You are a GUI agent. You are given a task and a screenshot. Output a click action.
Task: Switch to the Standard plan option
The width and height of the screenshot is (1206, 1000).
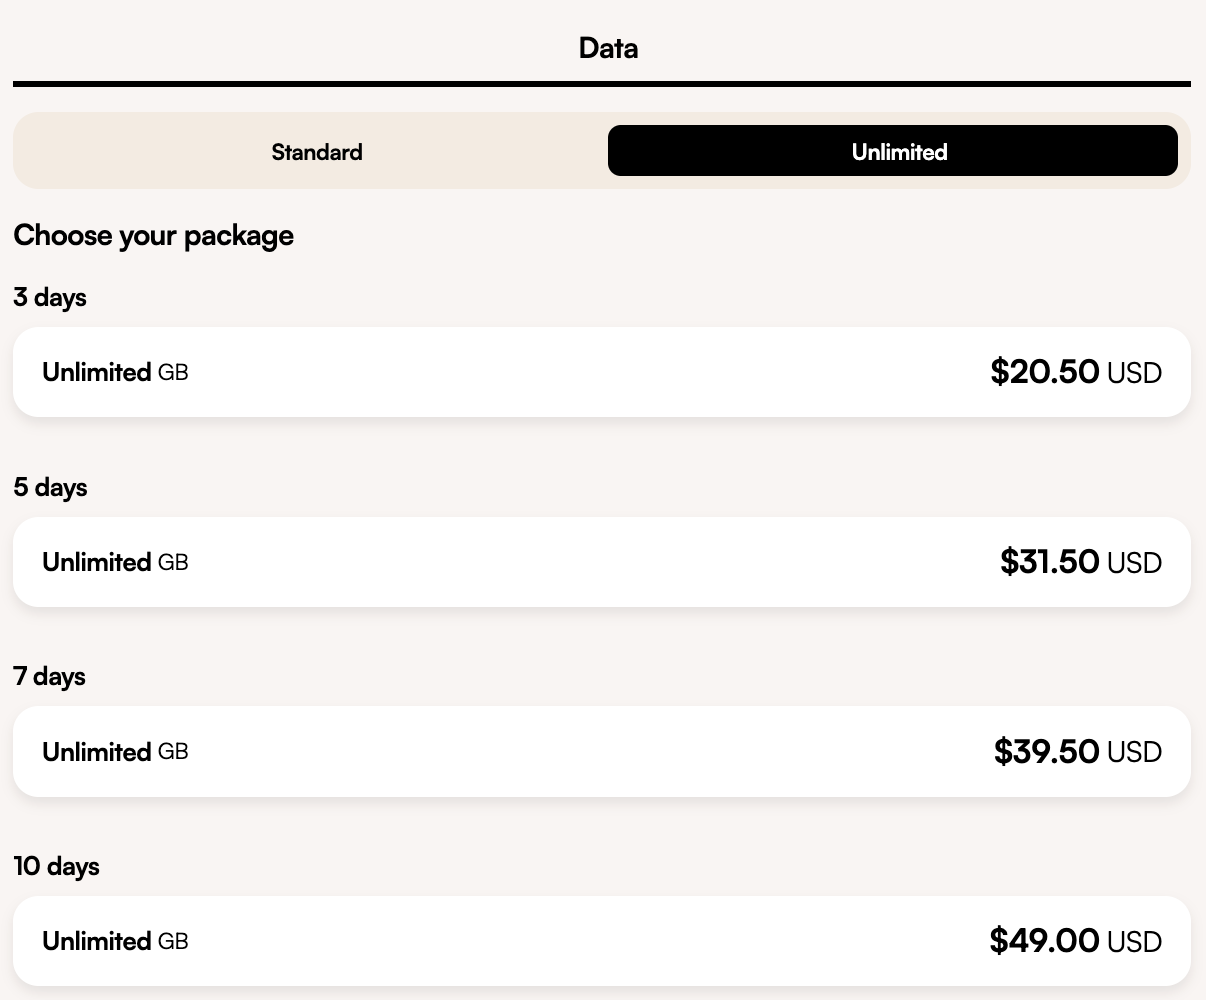coord(317,152)
